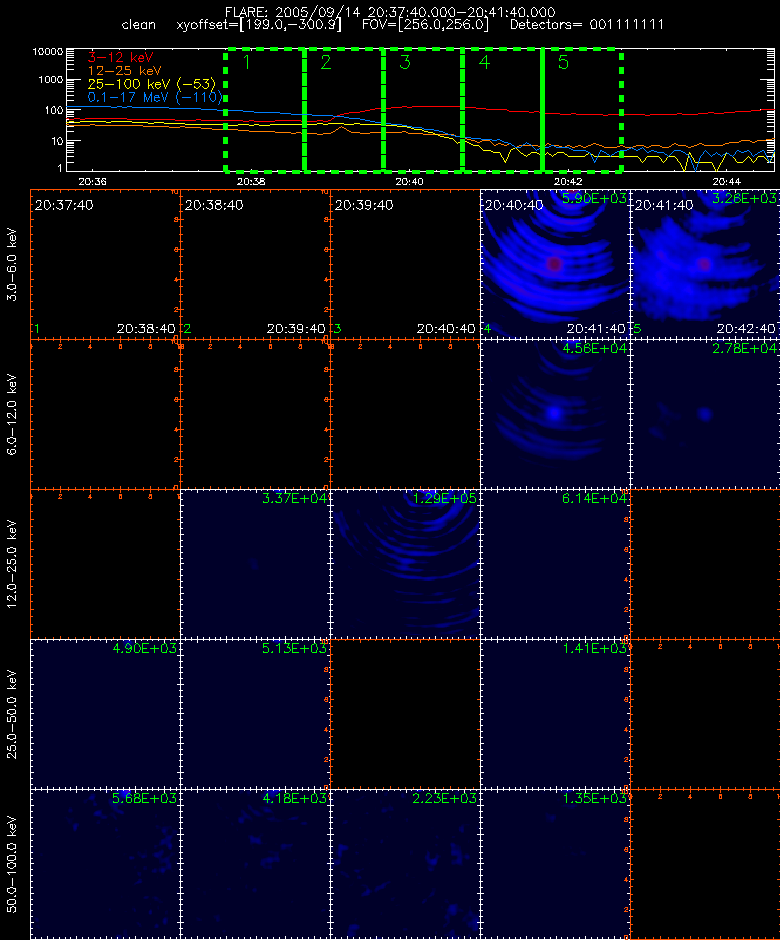Click the 20:38 time axis label
This screenshot has height=940, width=780.
pyautogui.click(x=251, y=181)
